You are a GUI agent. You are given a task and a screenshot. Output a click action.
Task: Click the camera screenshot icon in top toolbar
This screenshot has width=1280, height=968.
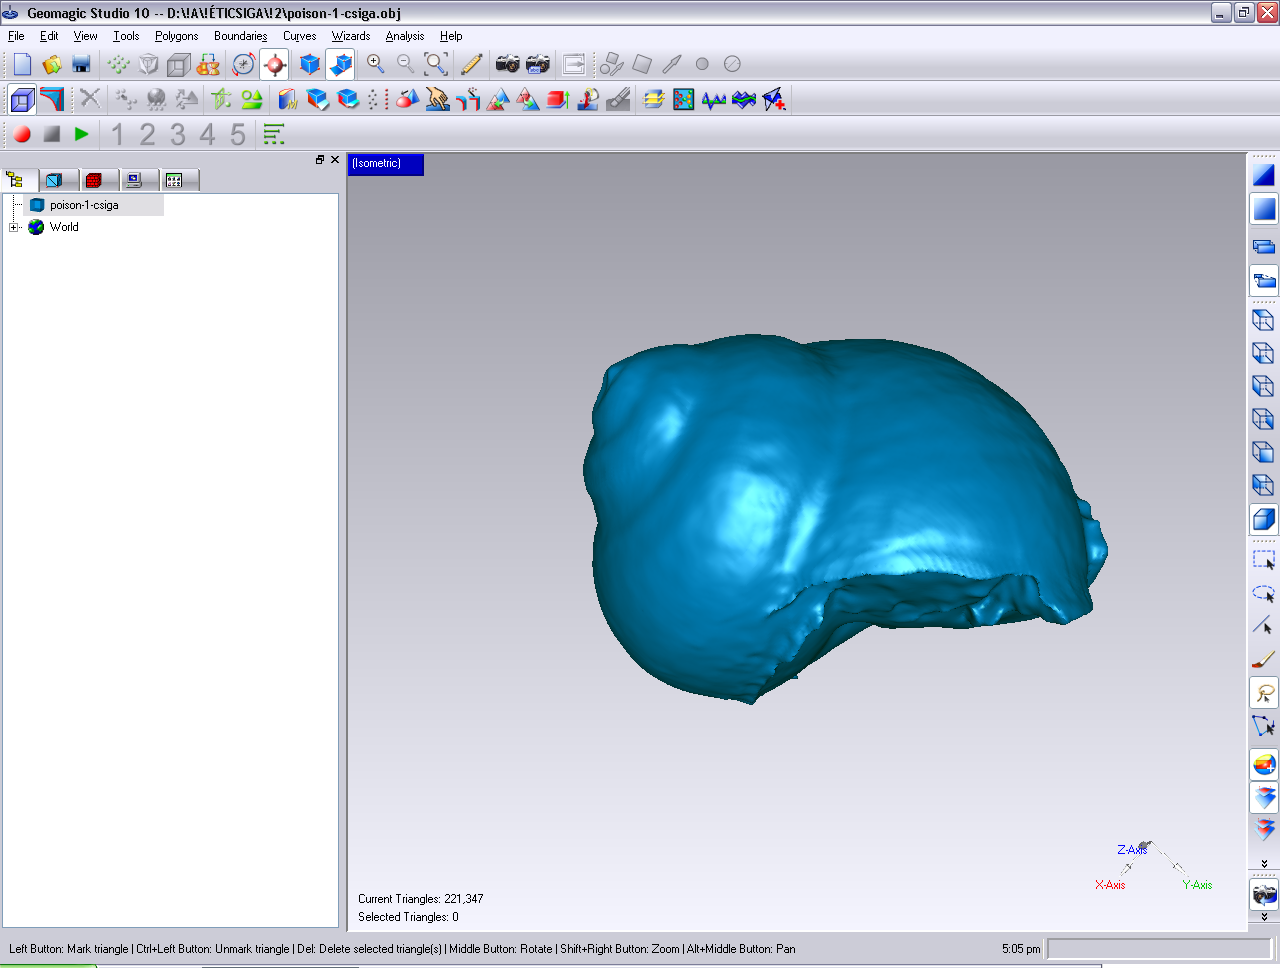coord(507,64)
